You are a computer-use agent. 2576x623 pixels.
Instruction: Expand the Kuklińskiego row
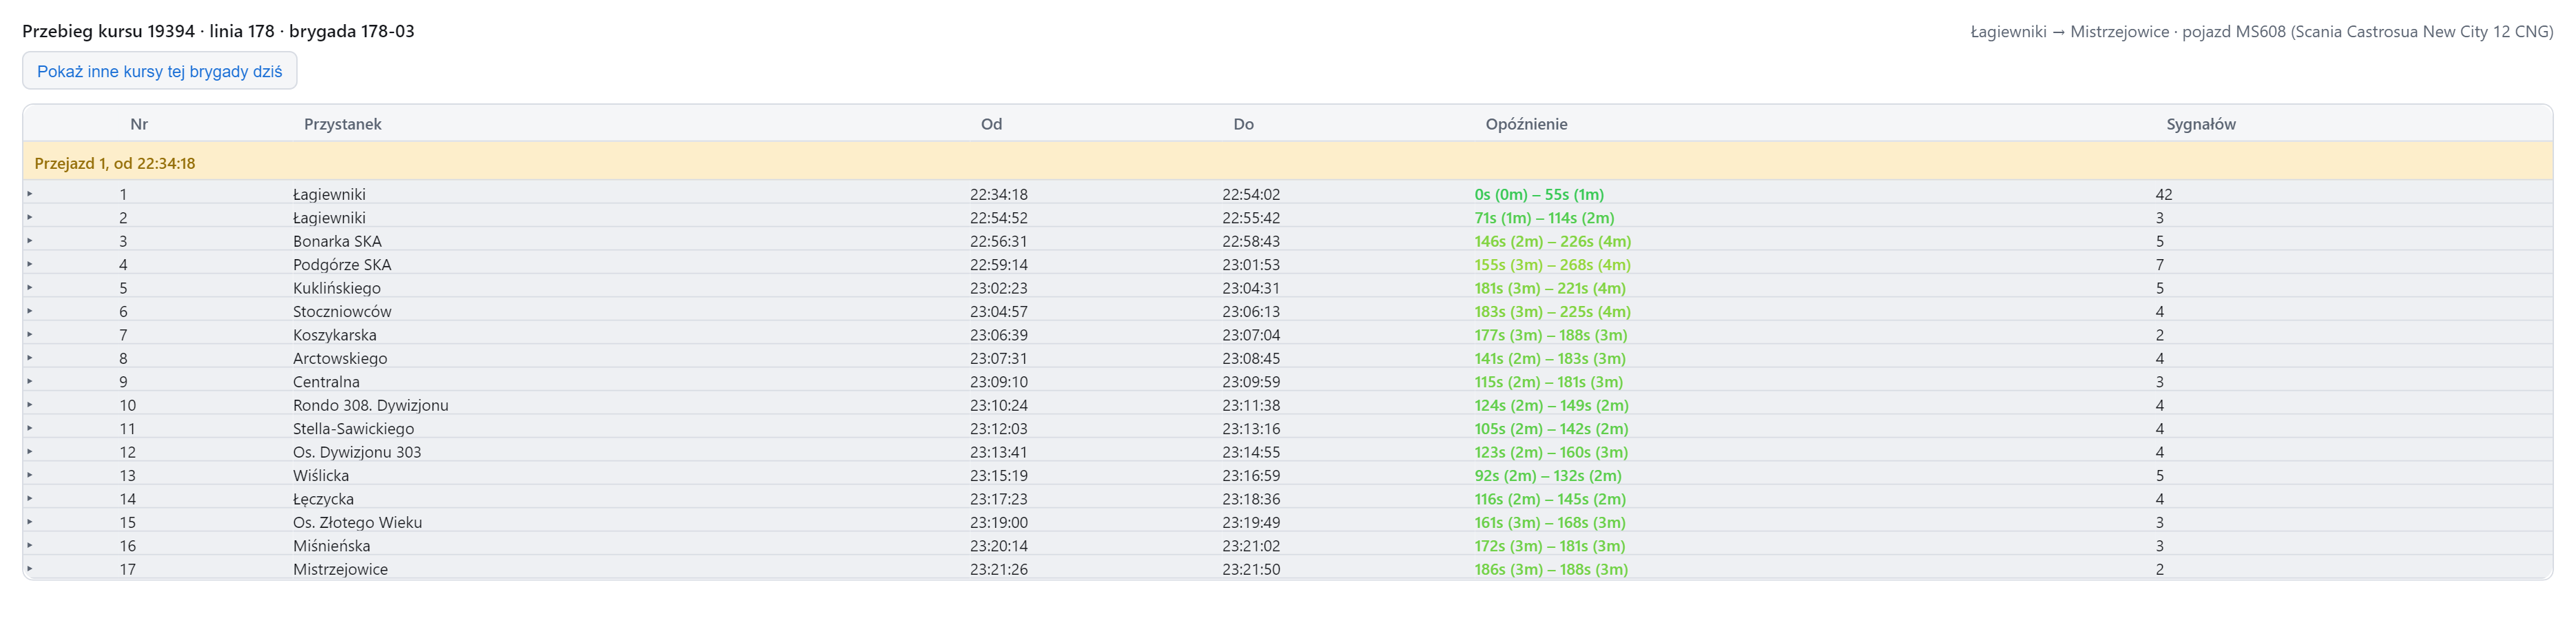[x=30, y=288]
